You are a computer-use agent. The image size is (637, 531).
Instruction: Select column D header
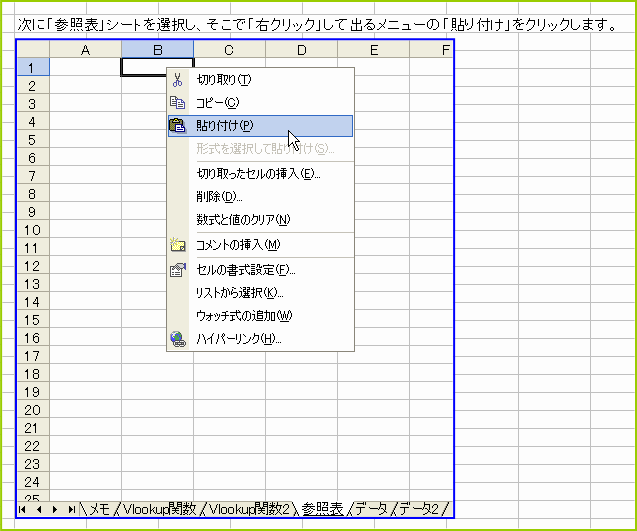tap(301, 50)
